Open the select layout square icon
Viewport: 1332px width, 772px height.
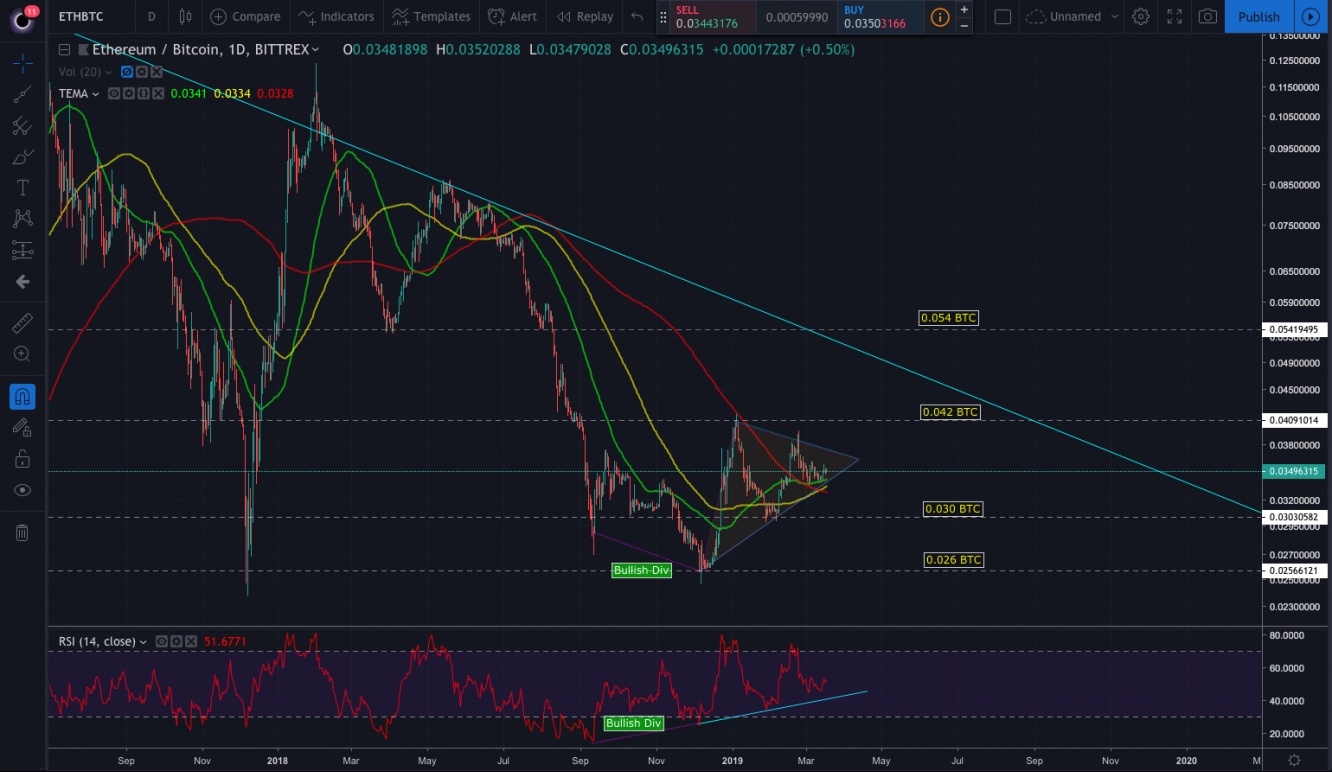1003,16
